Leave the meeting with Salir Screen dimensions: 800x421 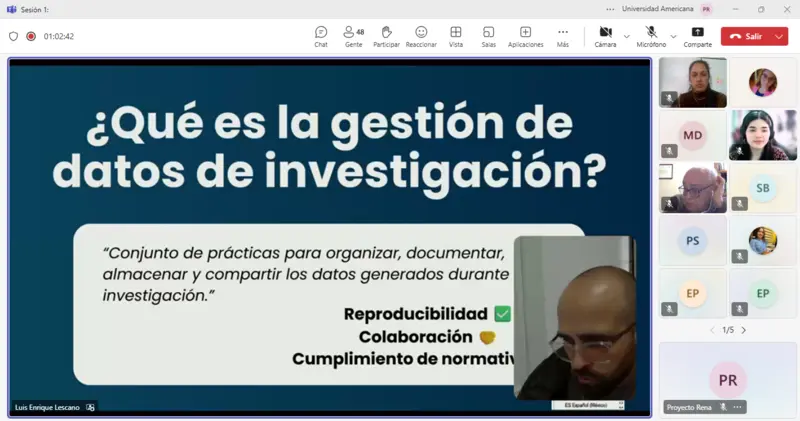click(x=747, y=36)
